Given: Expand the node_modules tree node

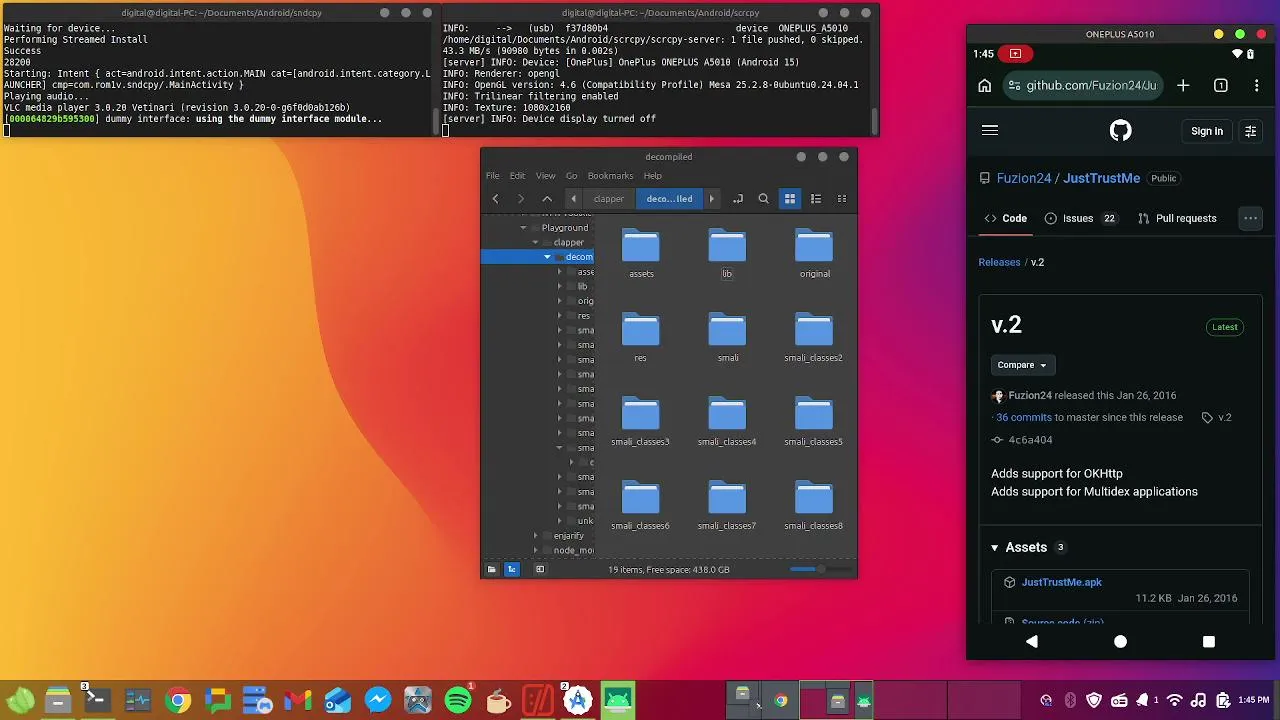Looking at the screenshot, I should pos(535,551).
